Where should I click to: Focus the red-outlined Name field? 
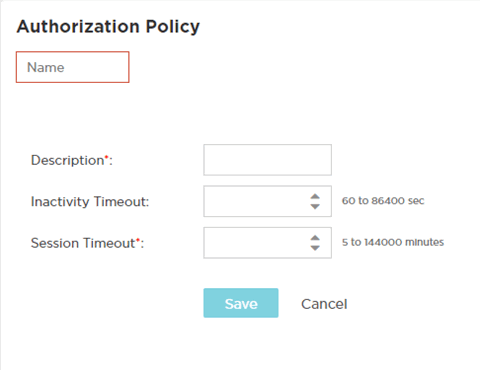[x=73, y=67]
